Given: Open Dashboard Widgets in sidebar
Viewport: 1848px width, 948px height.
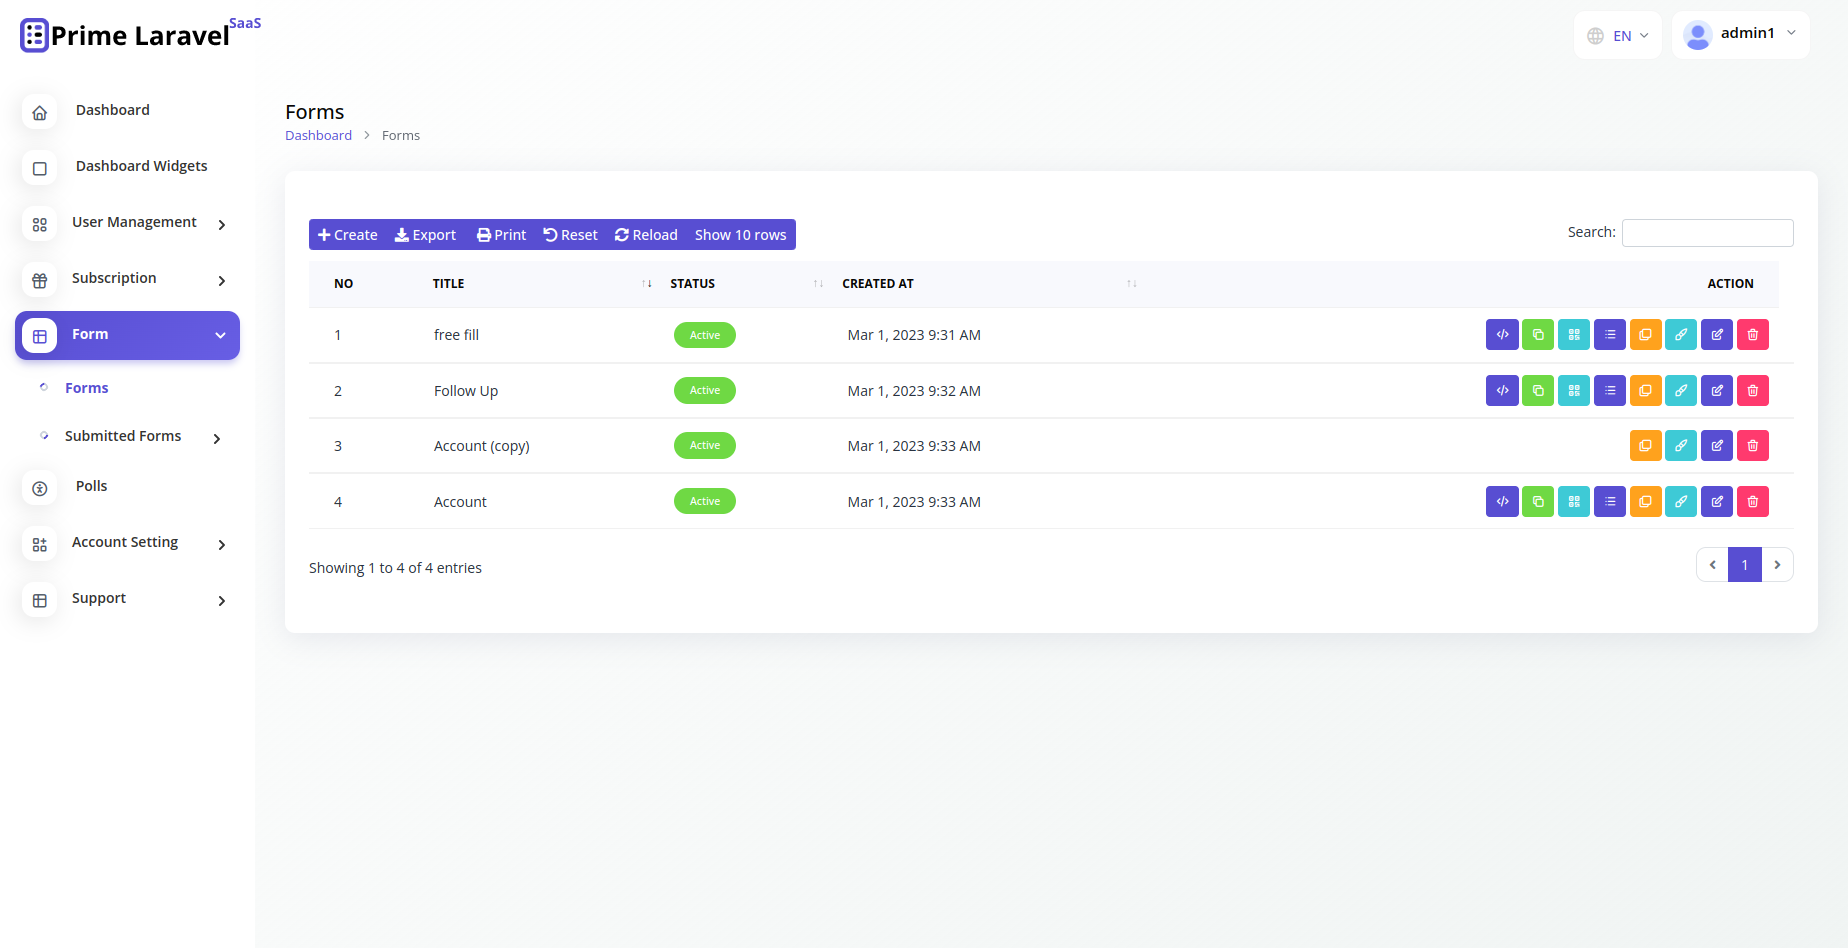Looking at the screenshot, I should coord(141,167).
